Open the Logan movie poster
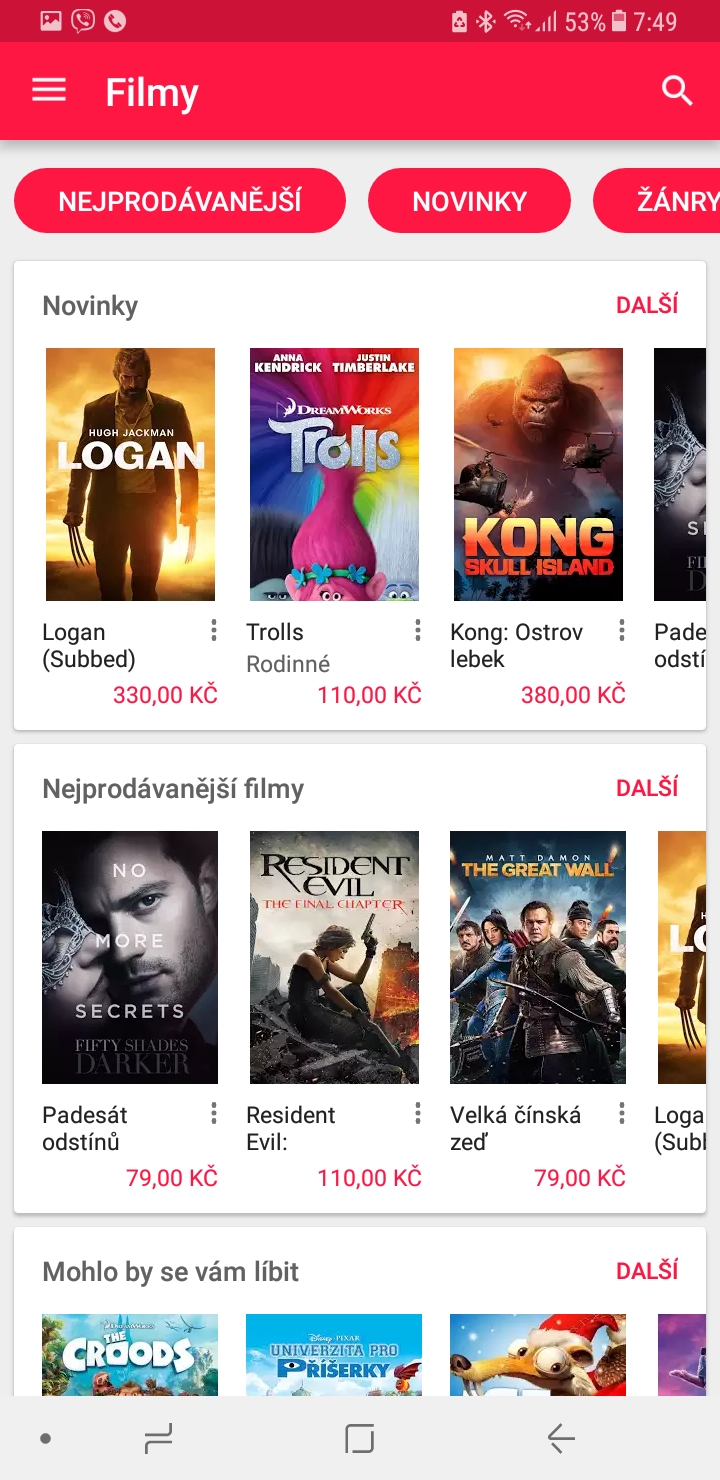720x1480 pixels. [x=130, y=474]
